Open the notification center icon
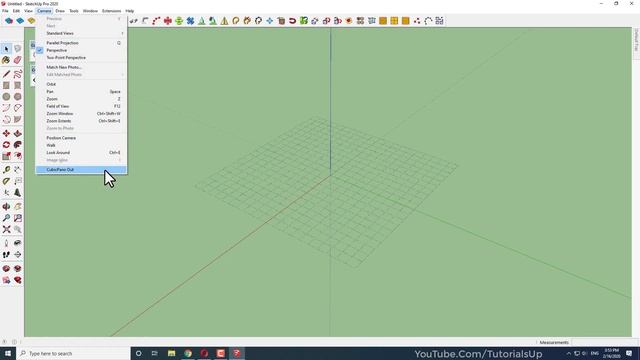This screenshot has width=640, height=360. 629,353
